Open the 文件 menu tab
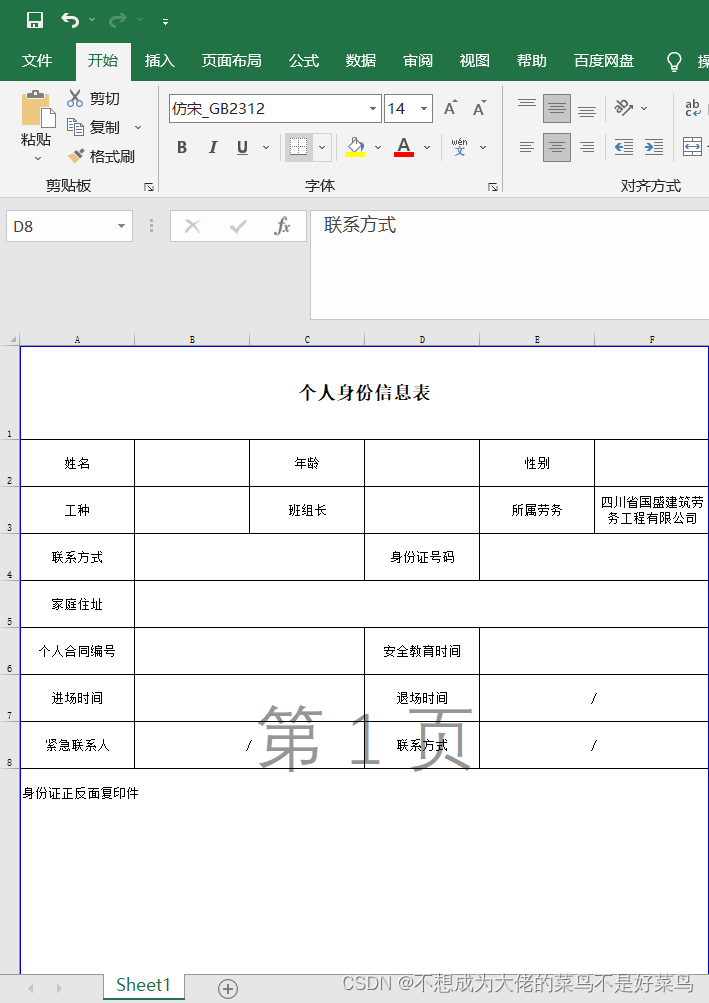 click(36, 61)
